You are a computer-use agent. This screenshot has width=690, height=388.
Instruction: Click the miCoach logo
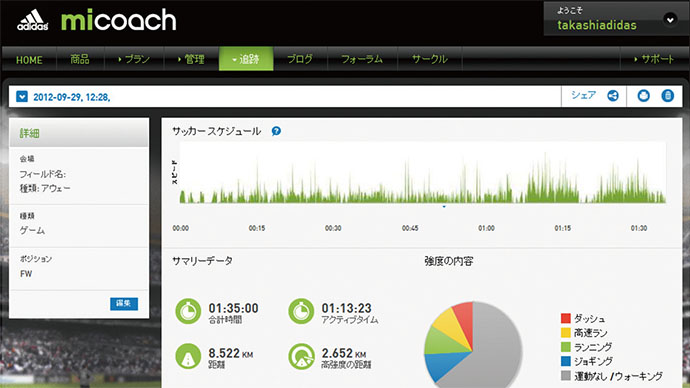pyautogui.click(x=118, y=20)
